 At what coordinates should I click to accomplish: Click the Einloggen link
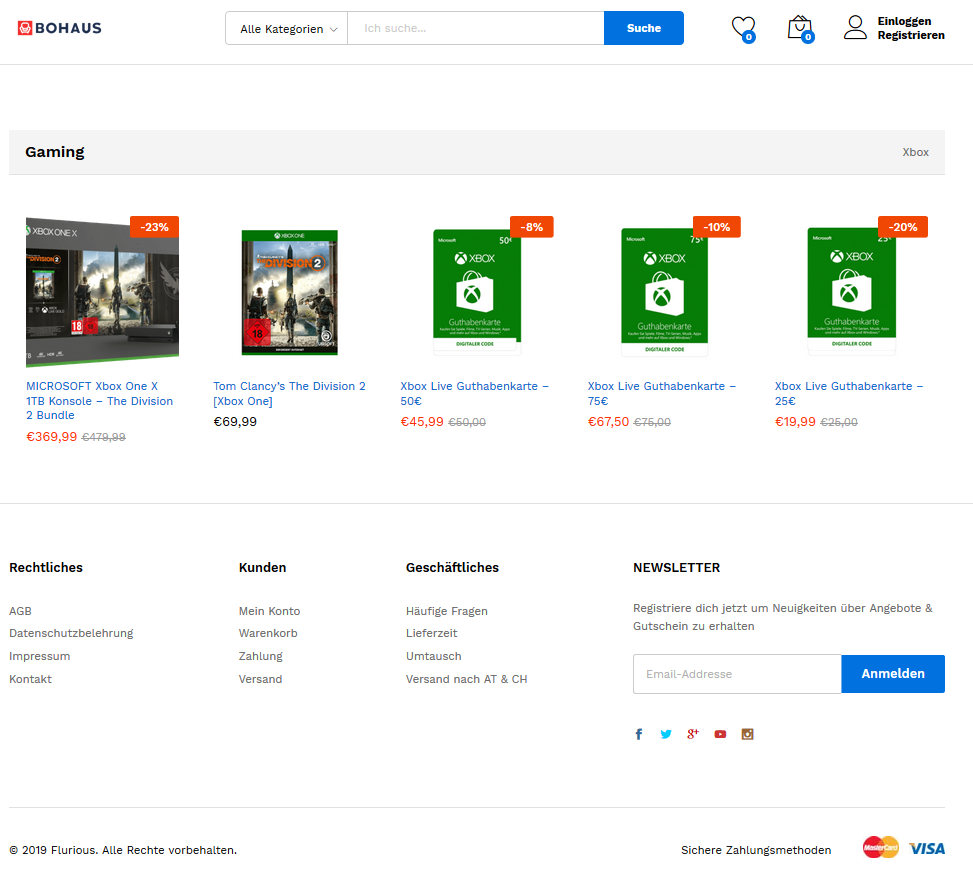pos(904,21)
